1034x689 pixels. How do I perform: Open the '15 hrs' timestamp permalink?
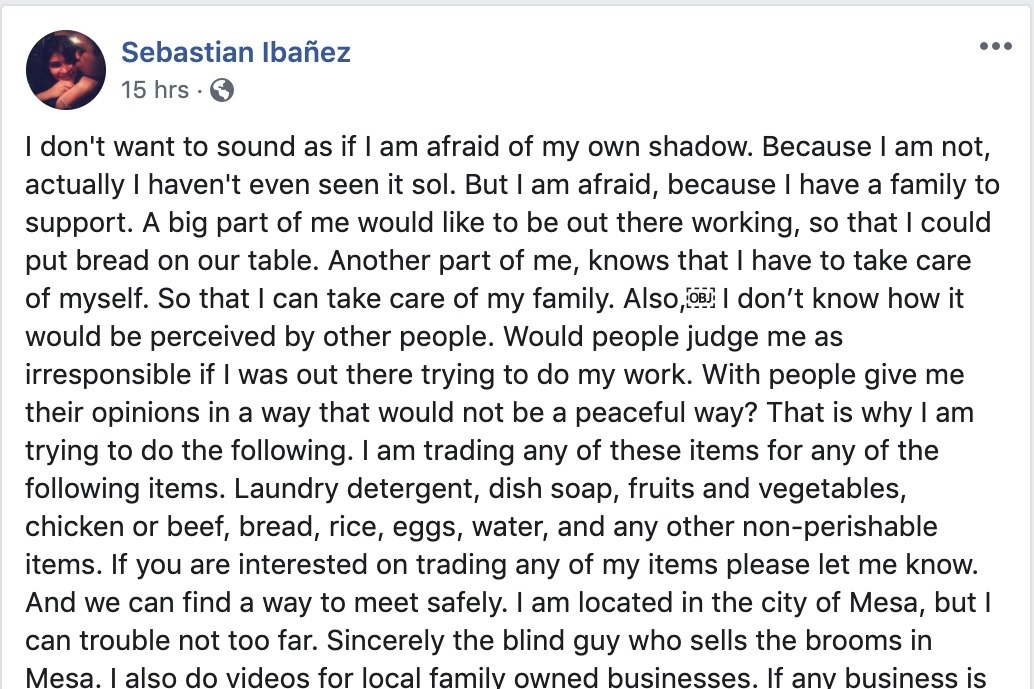155,90
